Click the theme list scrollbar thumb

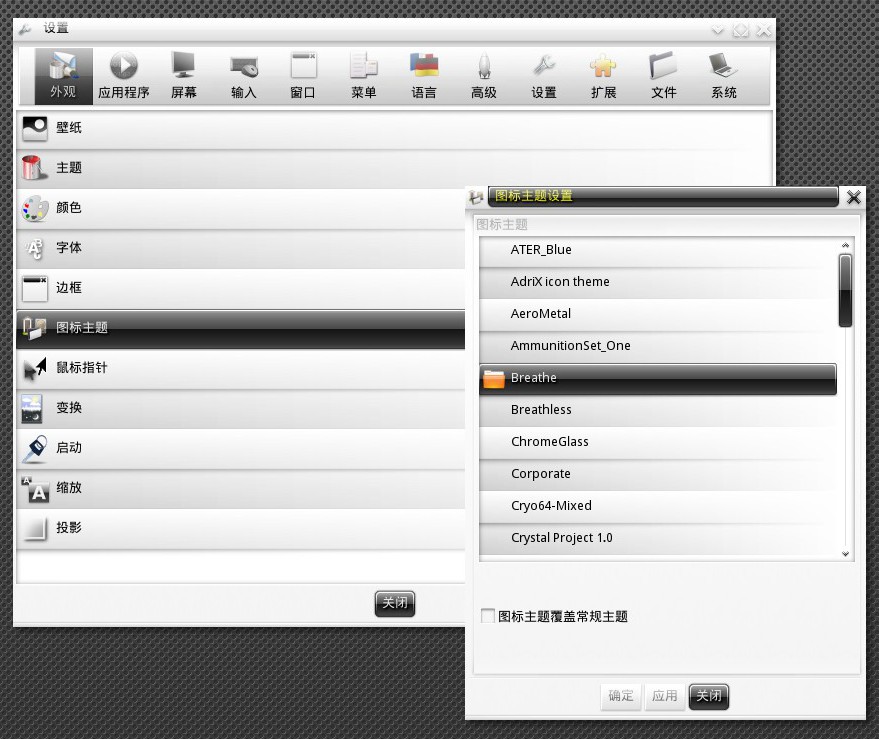coord(845,290)
